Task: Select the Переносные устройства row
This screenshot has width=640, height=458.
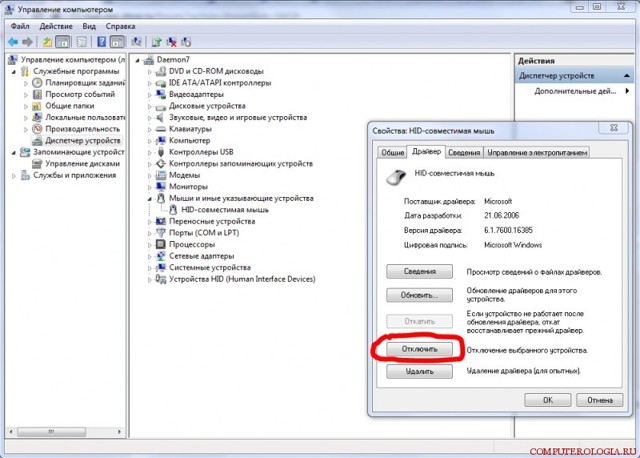Action: pyautogui.click(x=212, y=222)
